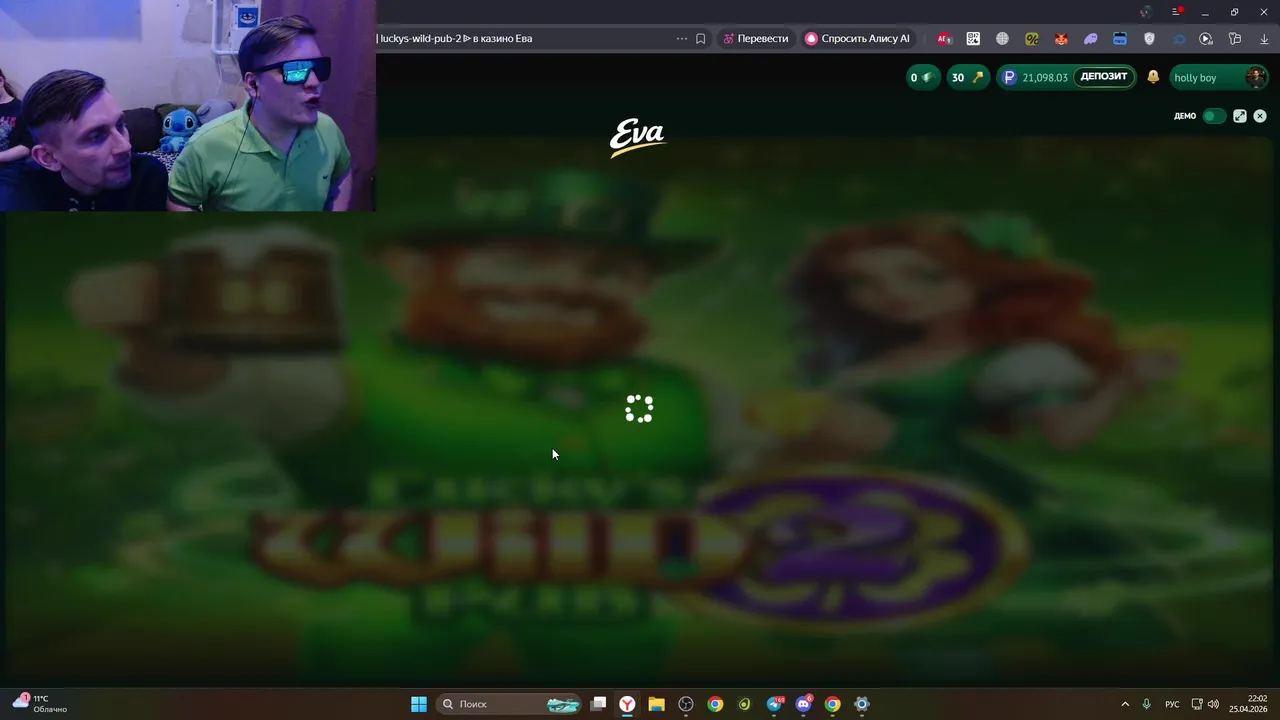Click the Поиск taskbar search field
This screenshot has width=1280, height=720.
[510, 704]
